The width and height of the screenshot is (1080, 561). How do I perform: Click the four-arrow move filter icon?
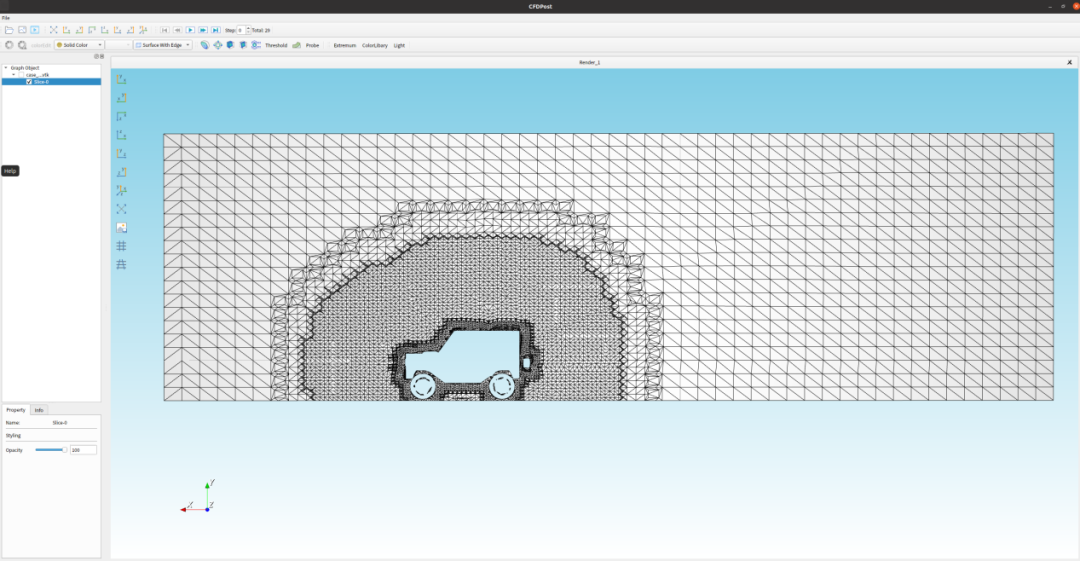coord(218,45)
